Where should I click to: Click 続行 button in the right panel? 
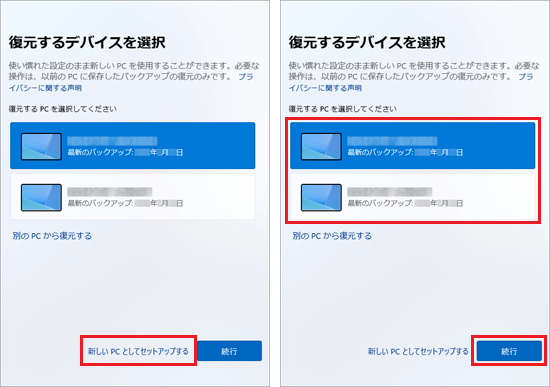(x=509, y=351)
